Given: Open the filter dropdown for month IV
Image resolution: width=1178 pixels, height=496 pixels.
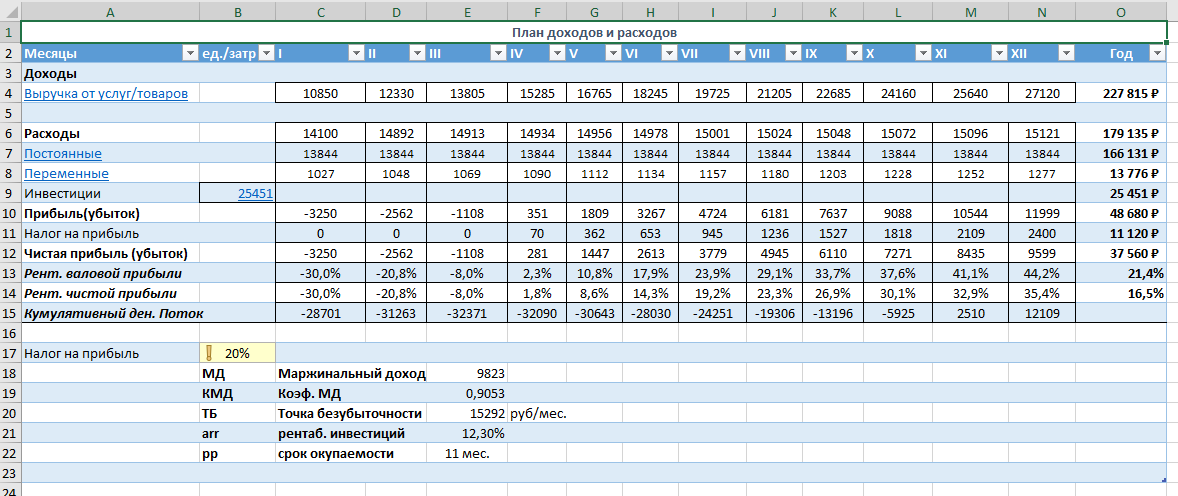Looking at the screenshot, I should pos(556,53).
